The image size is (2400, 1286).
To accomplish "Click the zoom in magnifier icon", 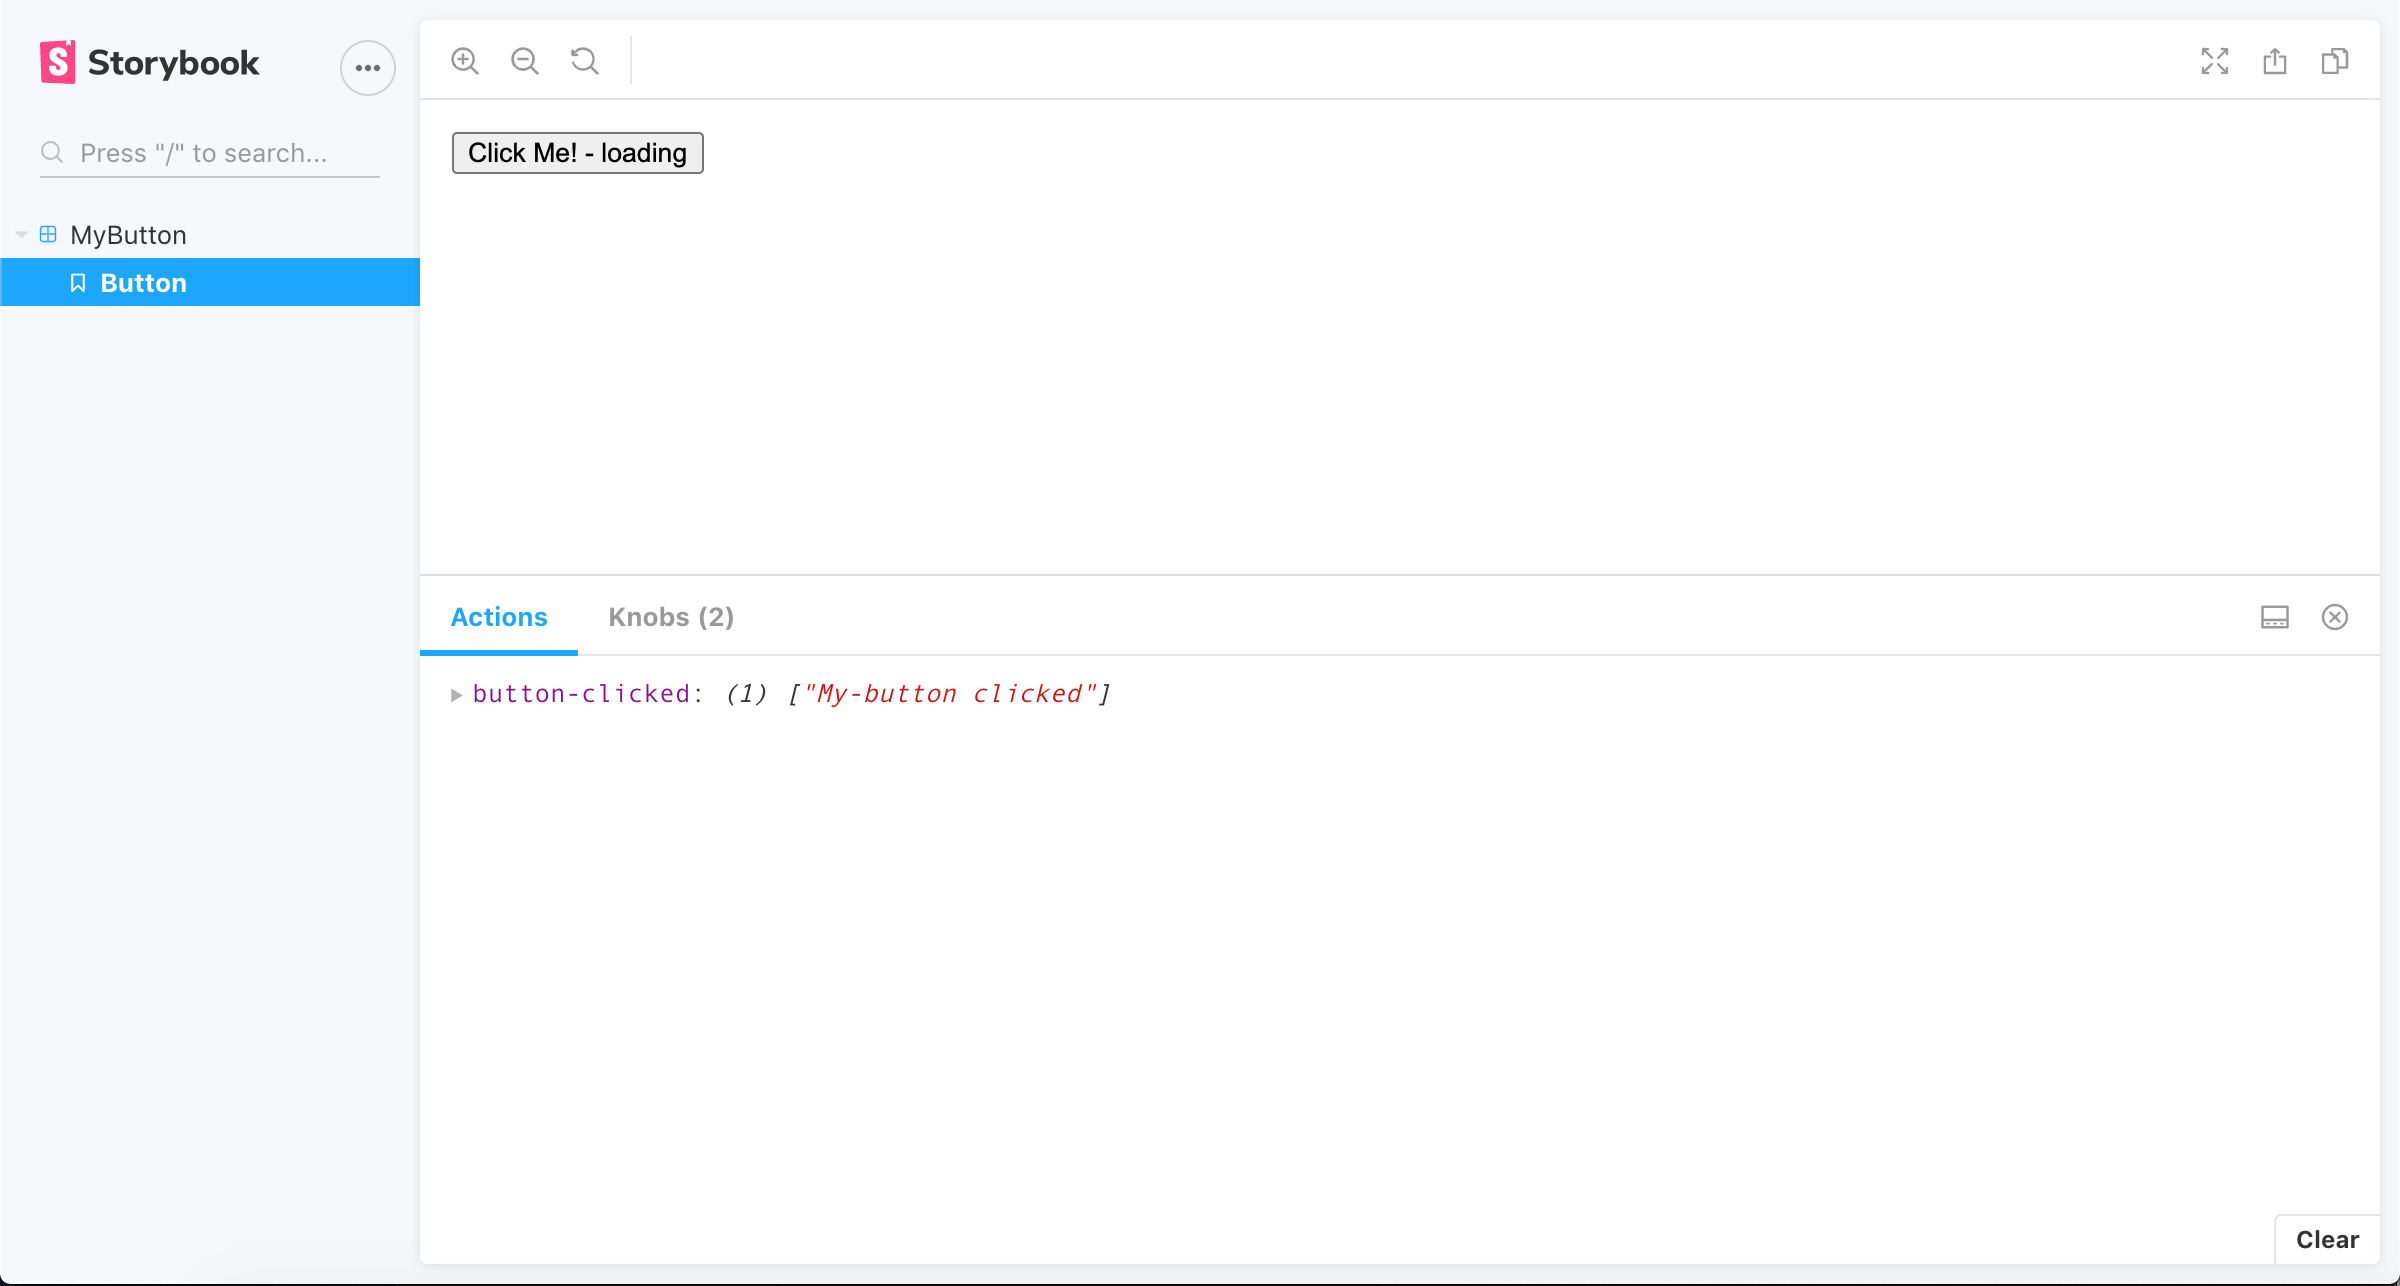I will [x=465, y=61].
